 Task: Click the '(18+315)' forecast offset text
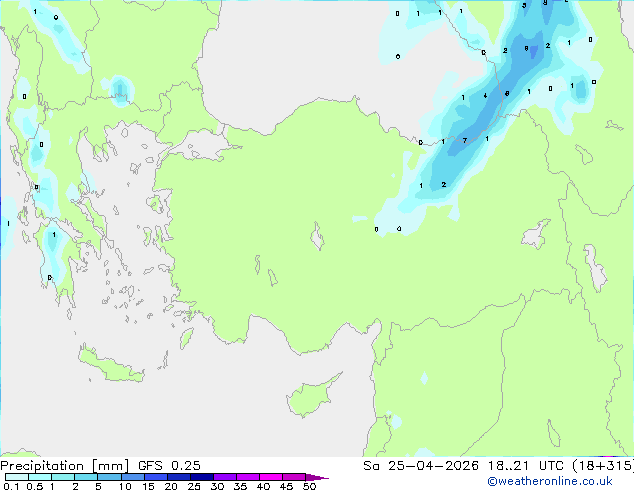pos(603,466)
